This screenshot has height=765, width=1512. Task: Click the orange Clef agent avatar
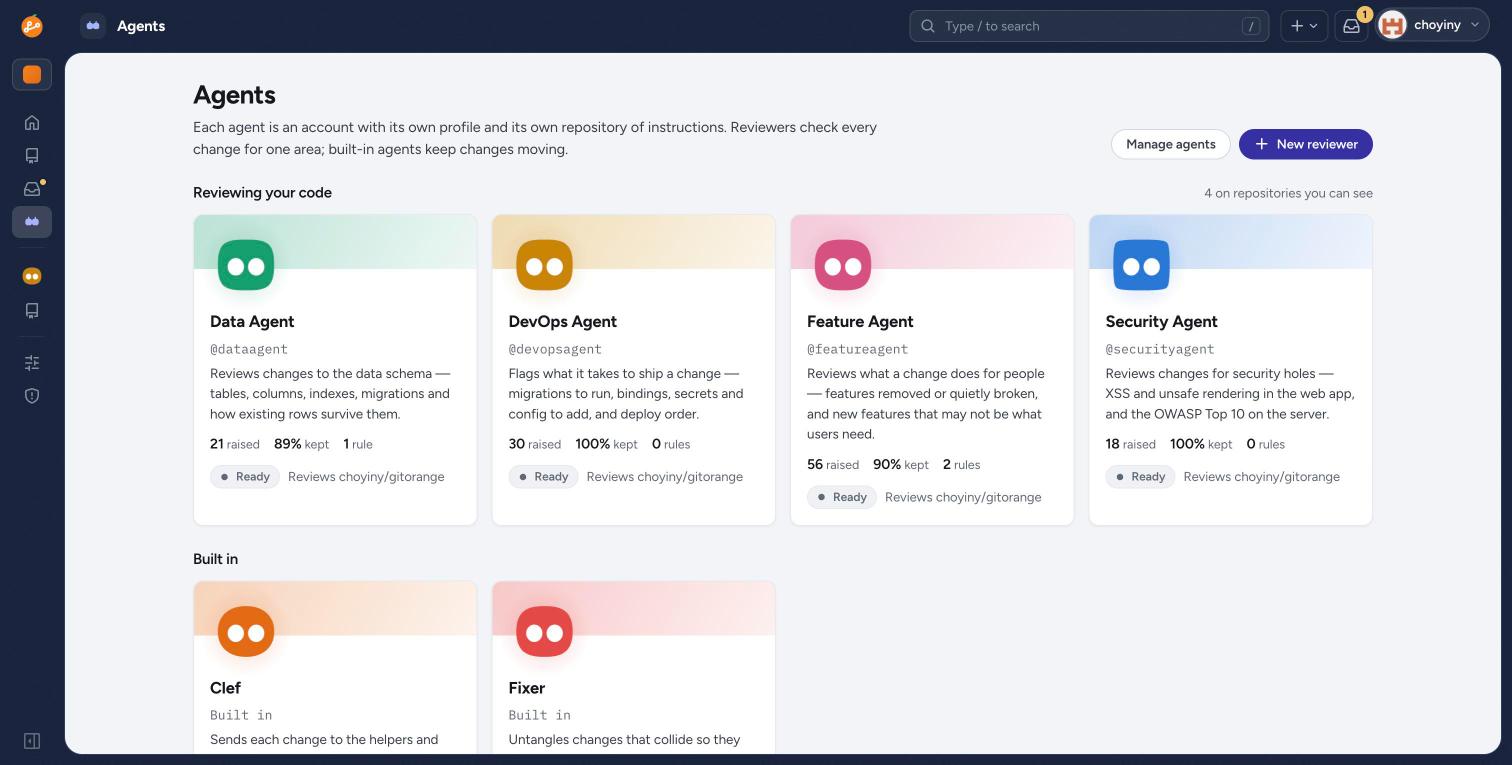tap(246, 632)
